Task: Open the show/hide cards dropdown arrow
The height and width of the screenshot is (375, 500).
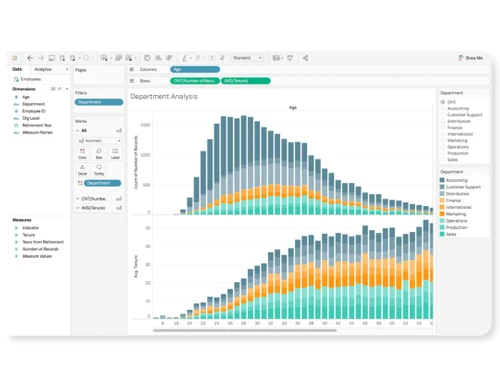Action: tap(282, 58)
